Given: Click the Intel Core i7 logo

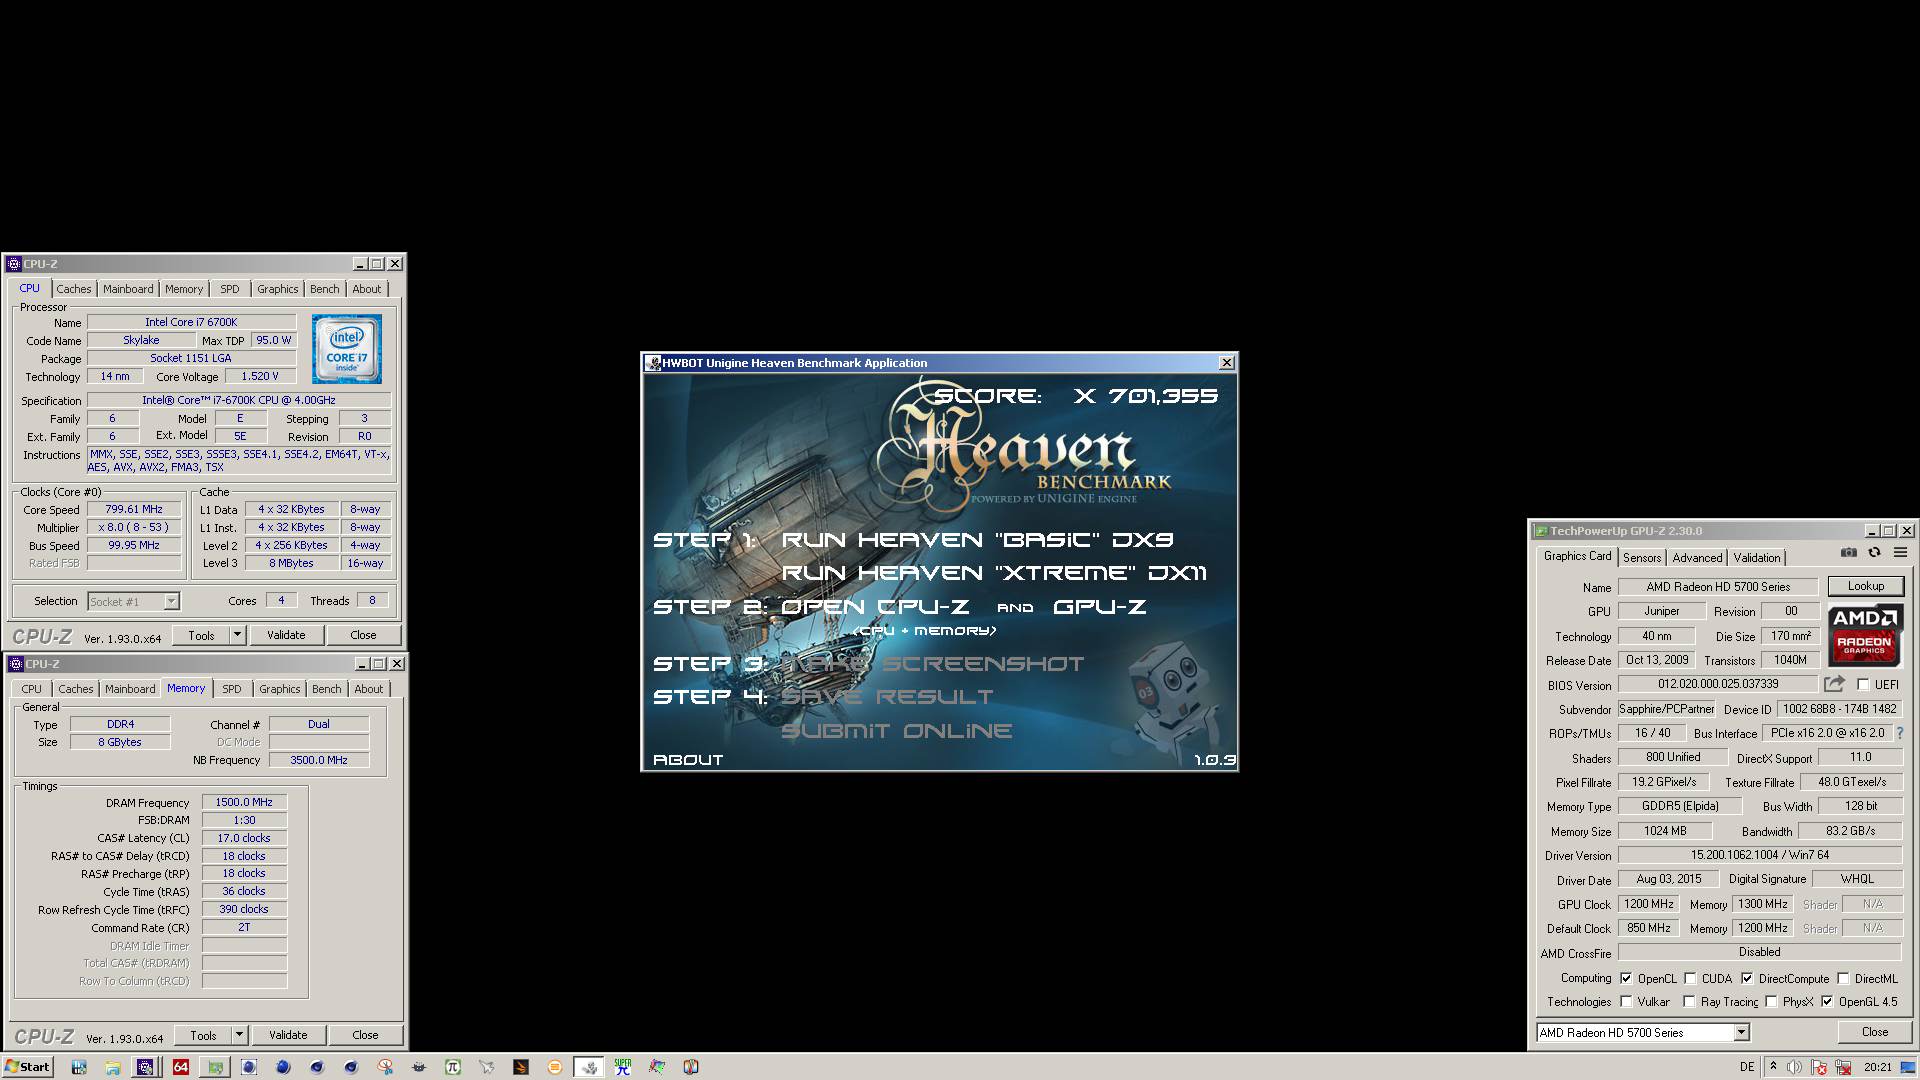Looking at the screenshot, I should (x=346, y=349).
